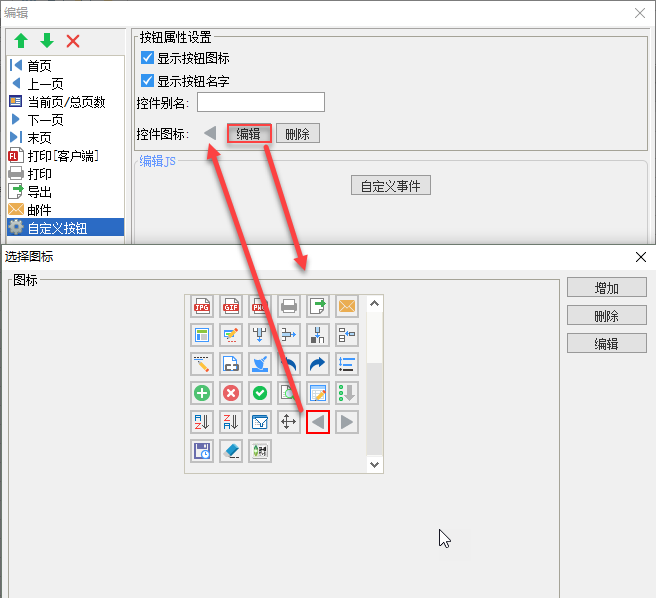Select the Z-A descending sort icon
This screenshot has width=656, height=598.
[x=231, y=422]
